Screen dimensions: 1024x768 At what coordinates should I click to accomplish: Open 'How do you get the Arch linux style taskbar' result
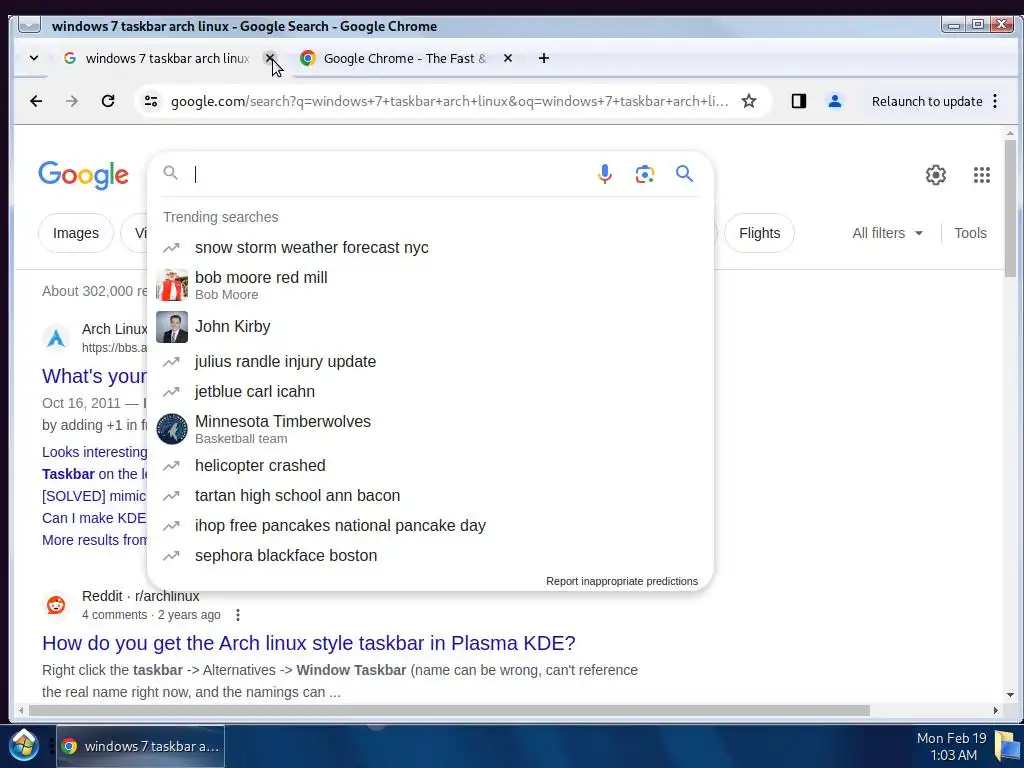[x=308, y=643]
